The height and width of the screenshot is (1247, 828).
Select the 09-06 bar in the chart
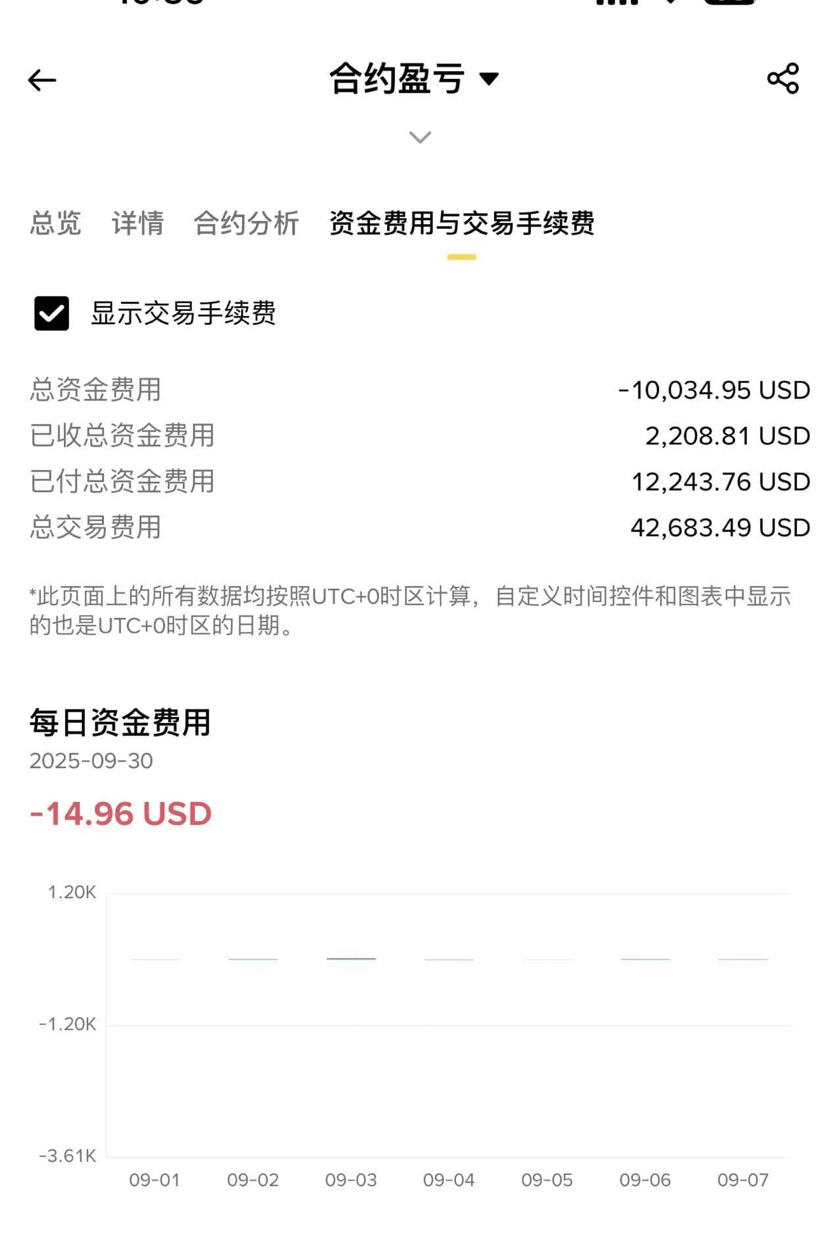pos(645,959)
